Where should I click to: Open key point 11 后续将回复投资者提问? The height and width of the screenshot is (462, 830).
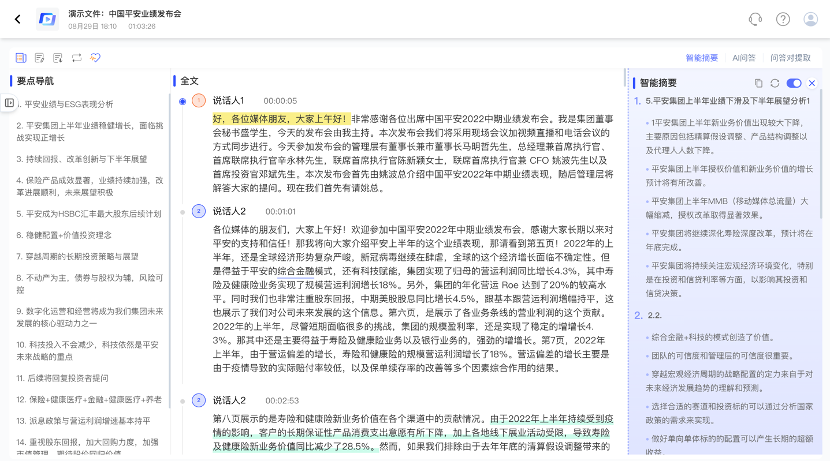[62, 378]
